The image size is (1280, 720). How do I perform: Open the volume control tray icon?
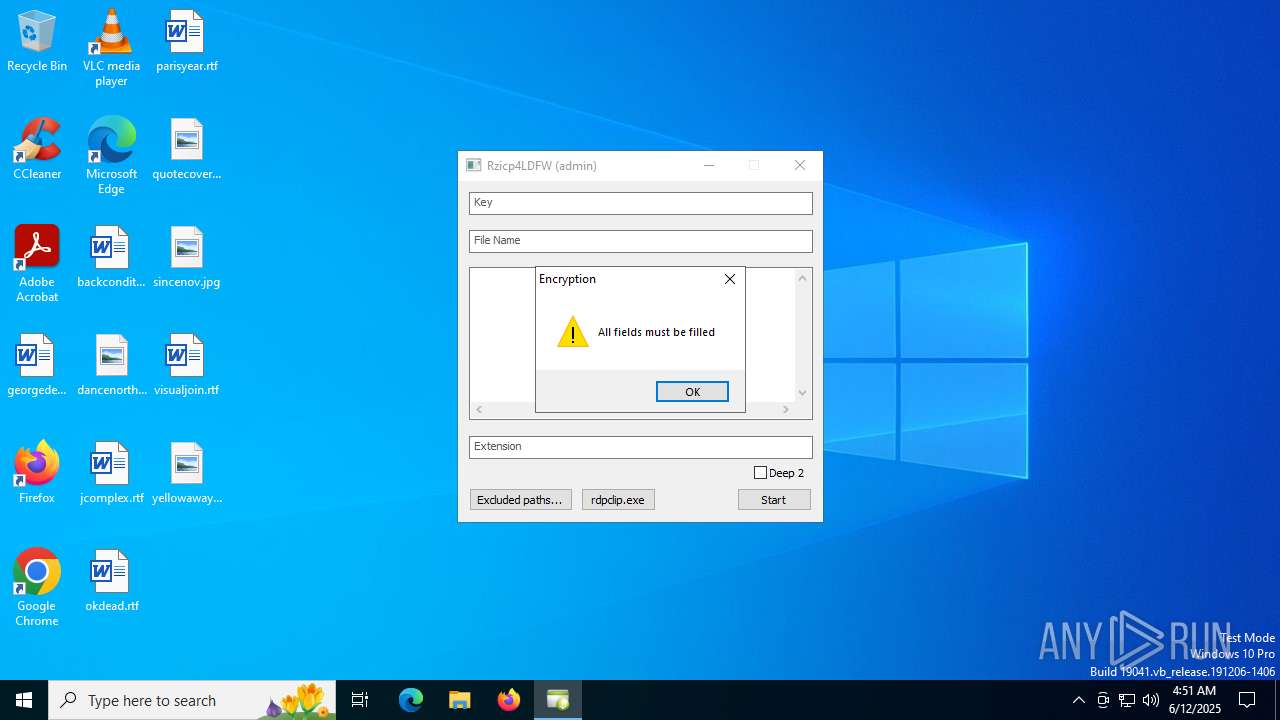click(1151, 700)
